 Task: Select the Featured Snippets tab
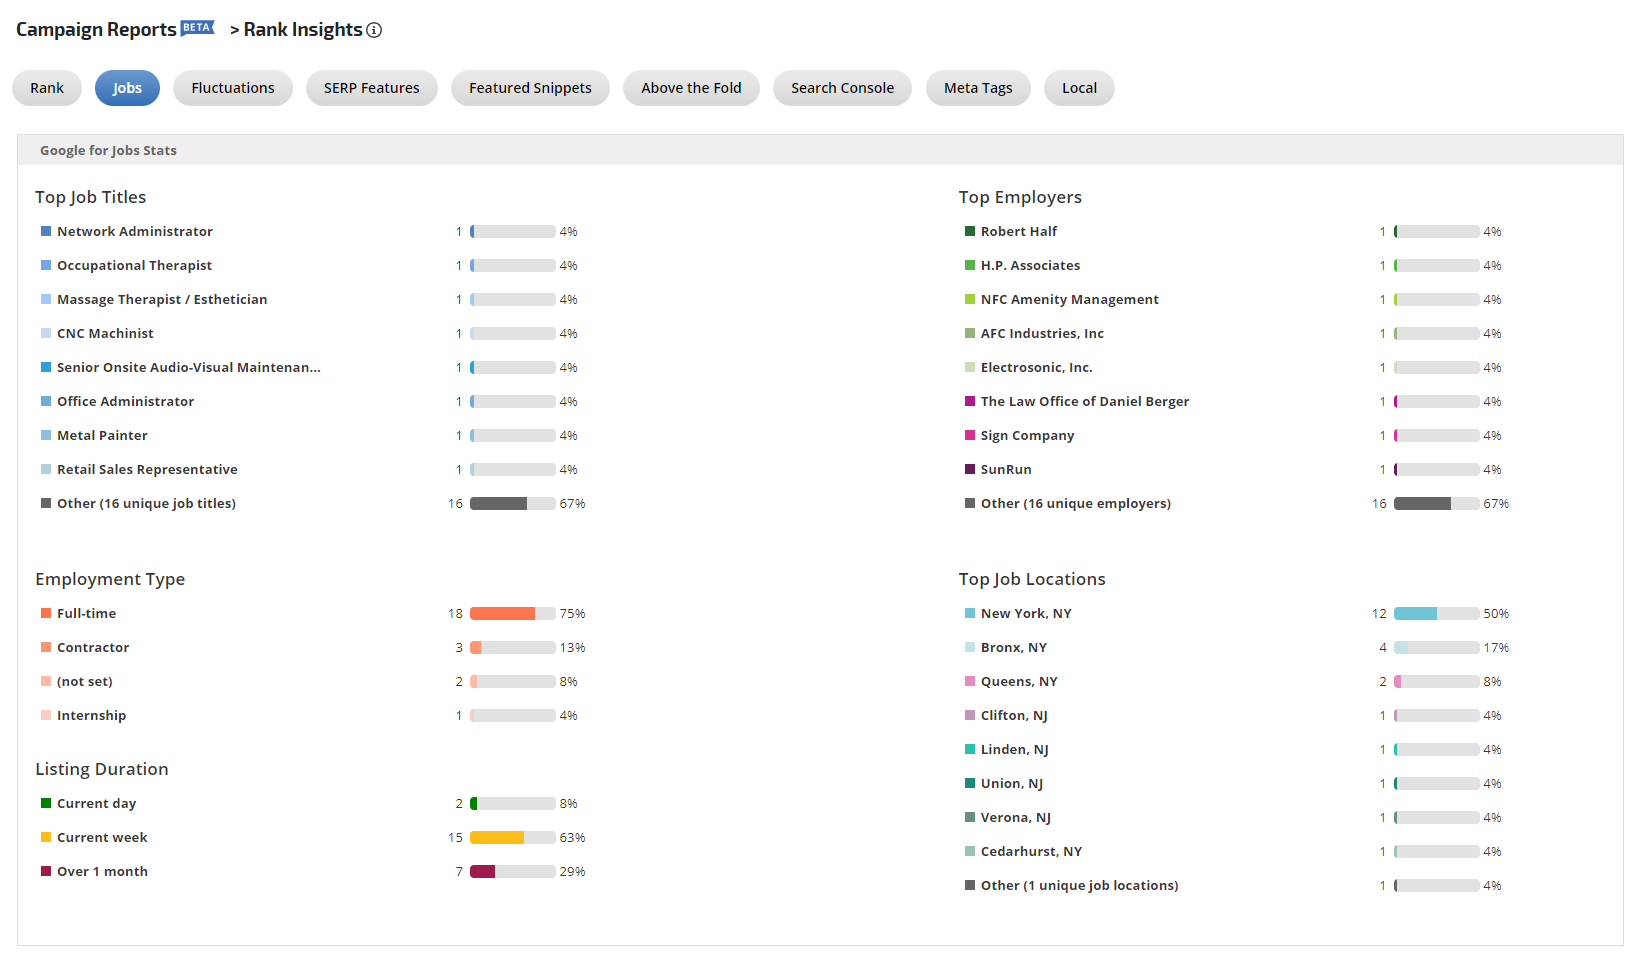(530, 88)
